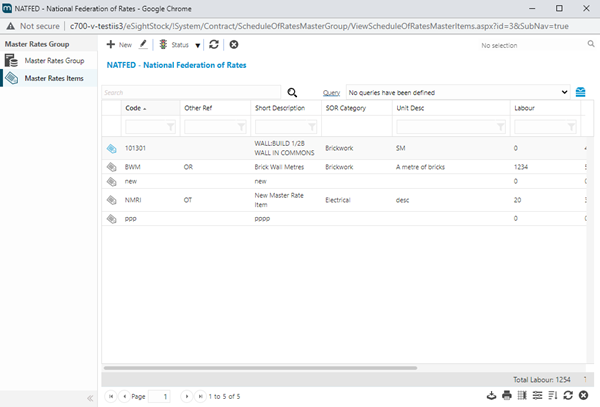600x407 pixels.
Task: Sort by the Code column header
Action: tap(133, 108)
